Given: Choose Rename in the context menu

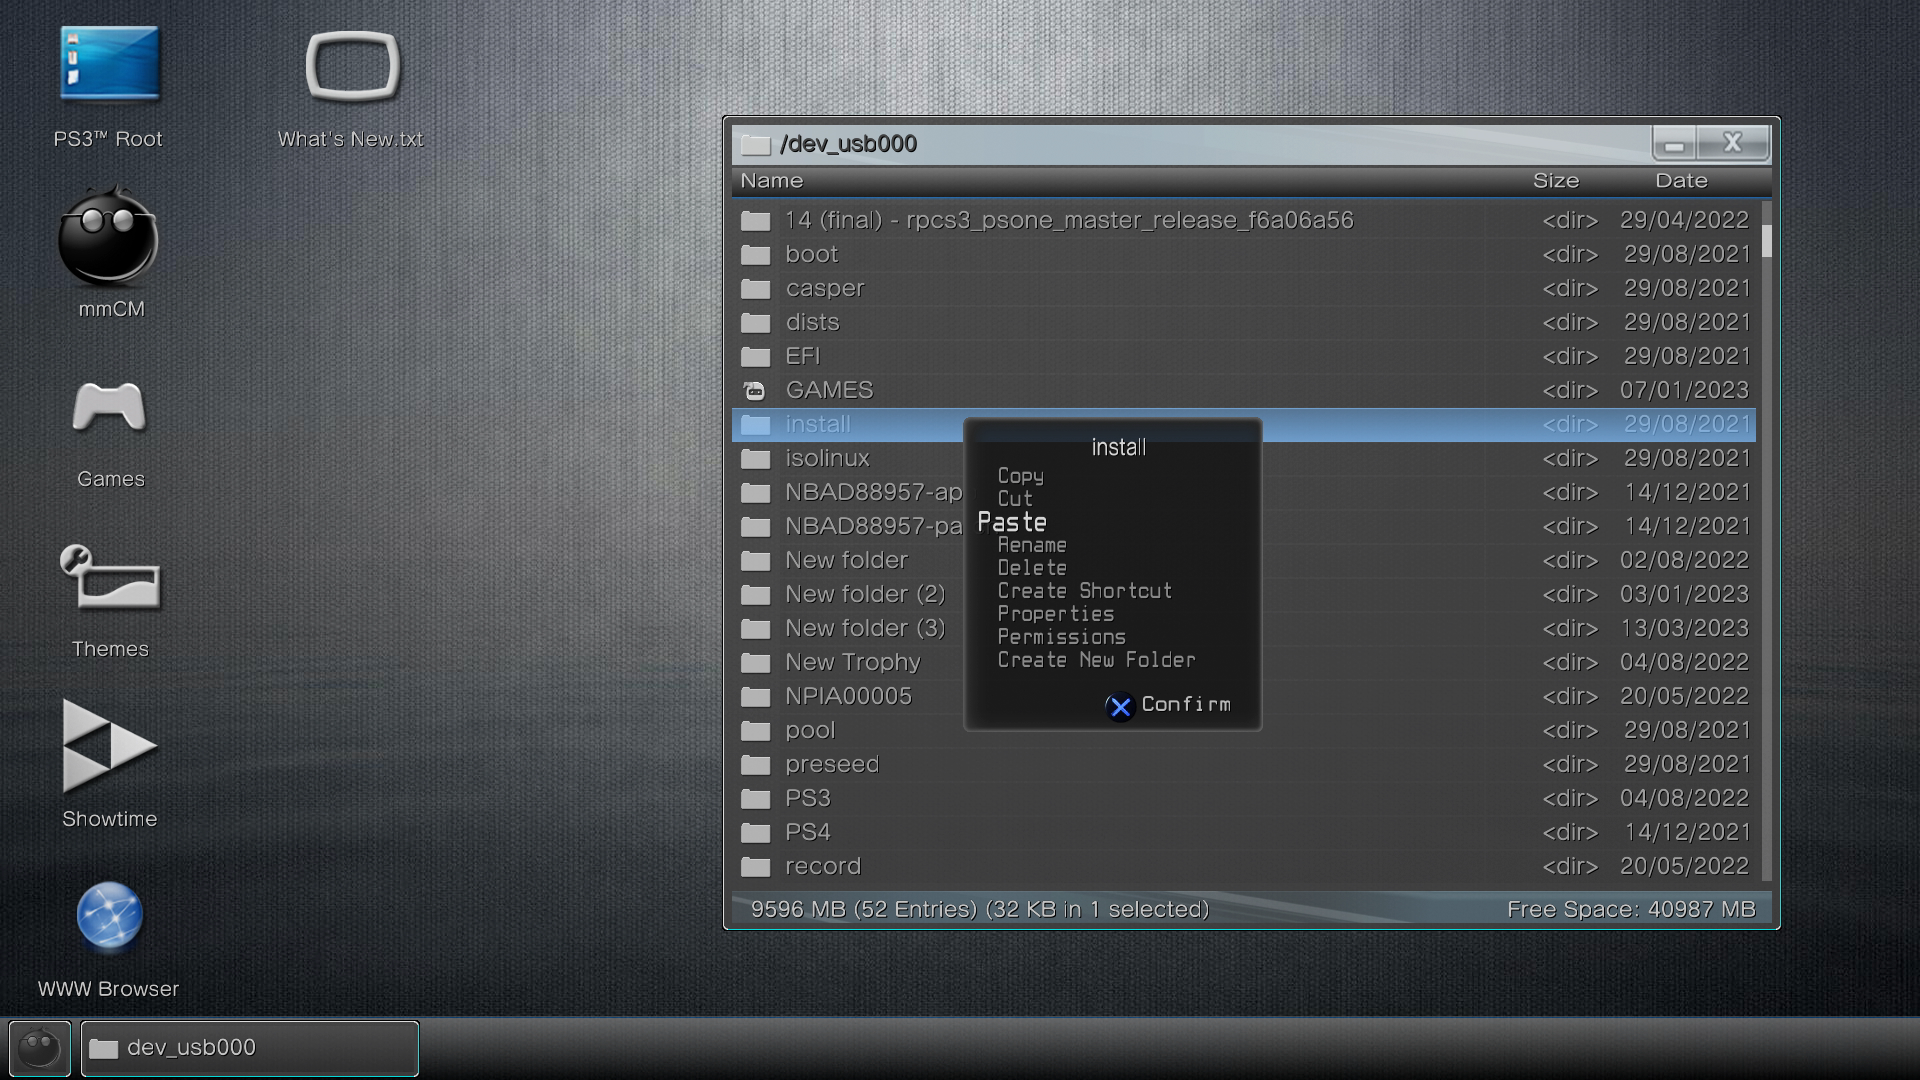Looking at the screenshot, I should (1032, 545).
